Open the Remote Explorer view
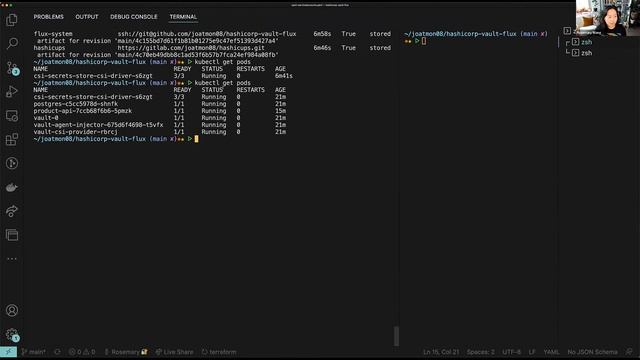Image resolution: width=640 pixels, height=360 pixels. [x=12, y=116]
